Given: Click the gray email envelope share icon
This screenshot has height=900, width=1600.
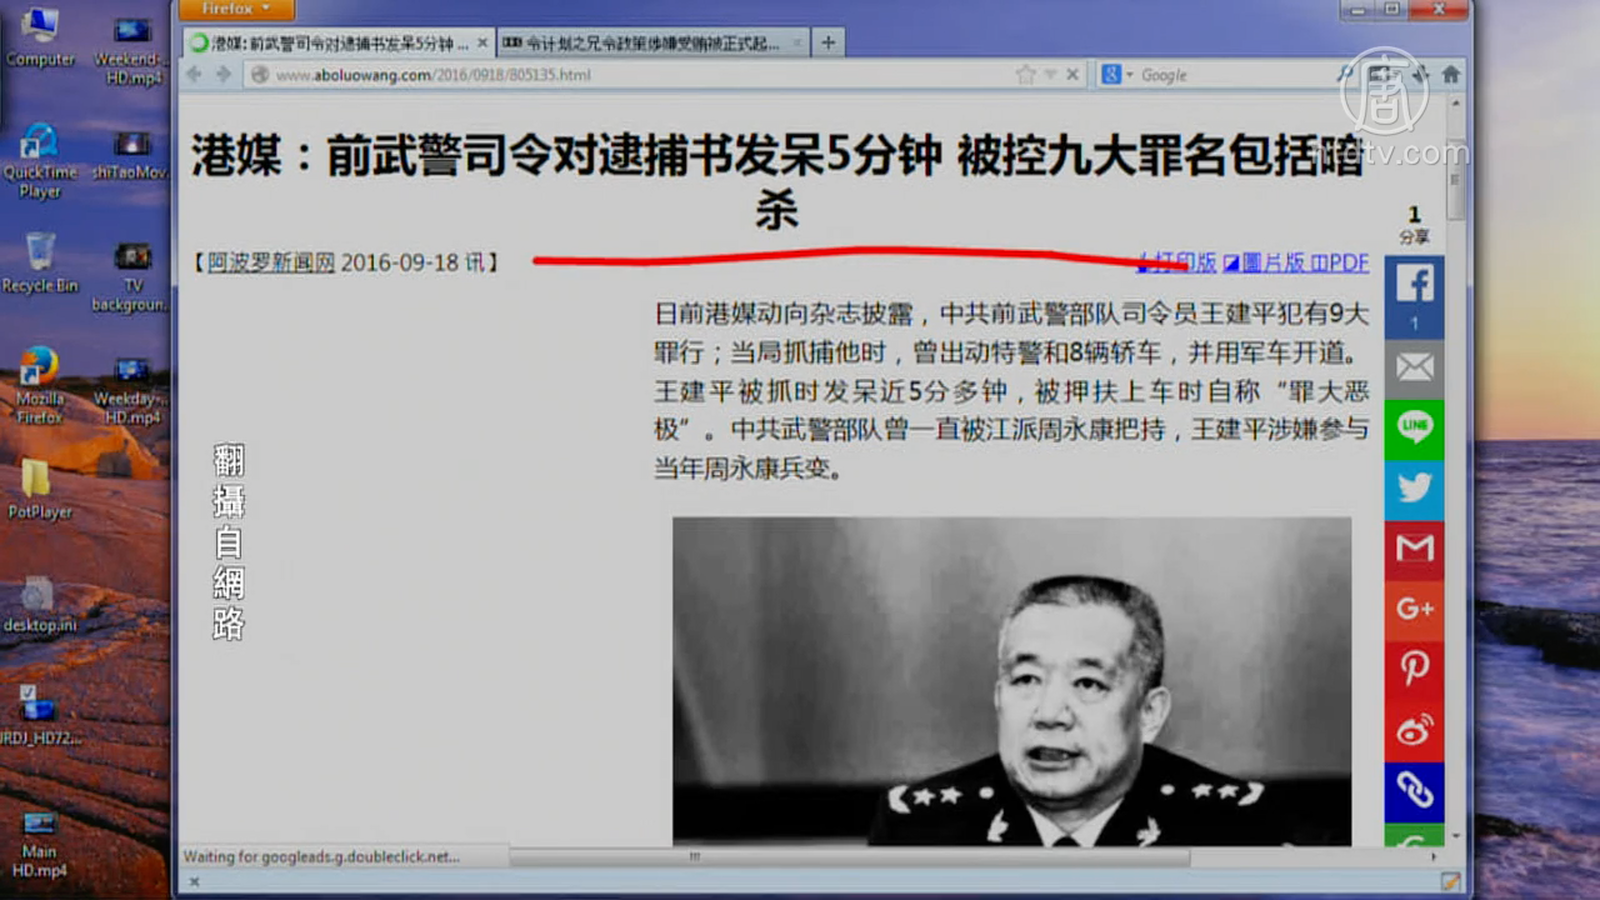Looking at the screenshot, I should tap(1414, 368).
